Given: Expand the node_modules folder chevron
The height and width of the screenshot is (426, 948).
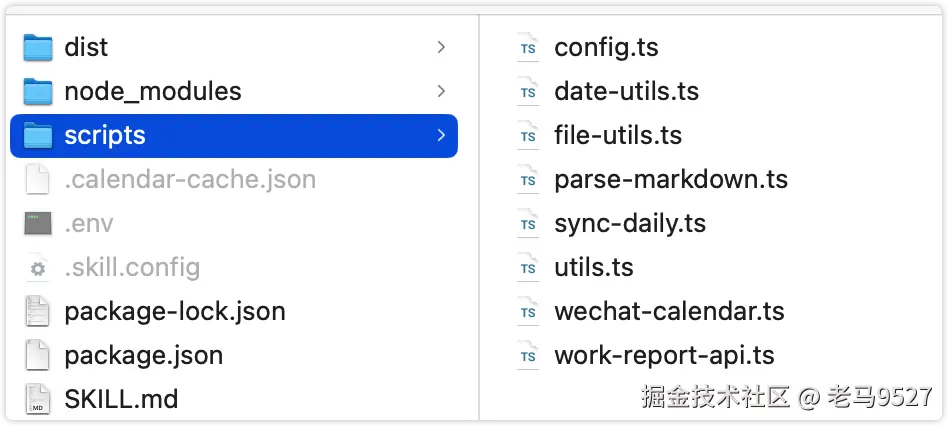Looking at the screenshot, I should point(441,91).
